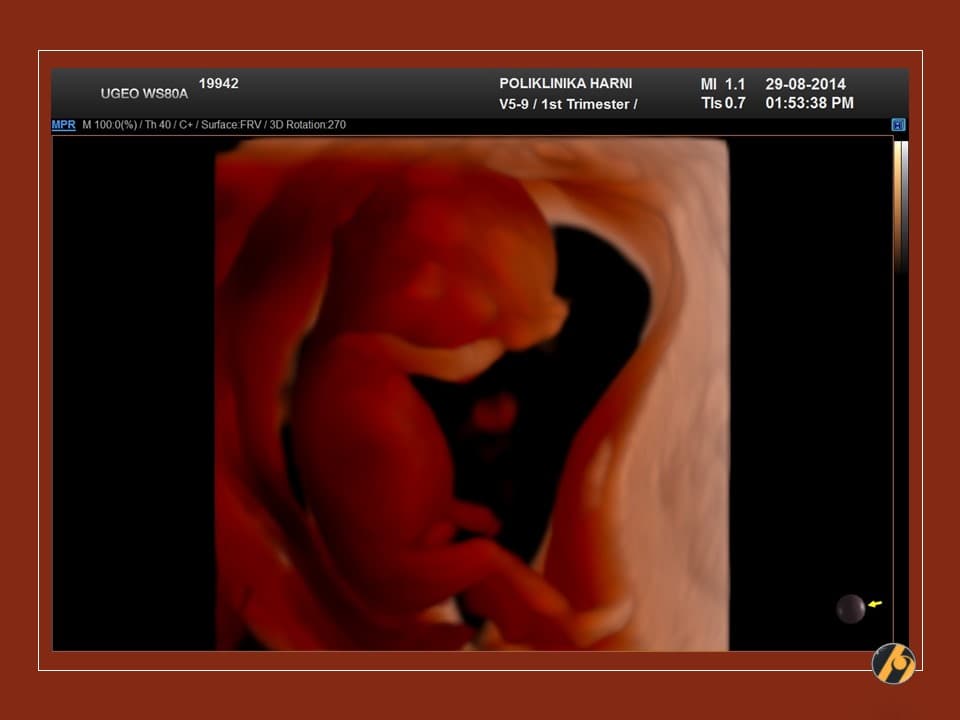Select the V5-9 / 1st Trimester probe preset
960x720 pixels.
tap(568, 104)
